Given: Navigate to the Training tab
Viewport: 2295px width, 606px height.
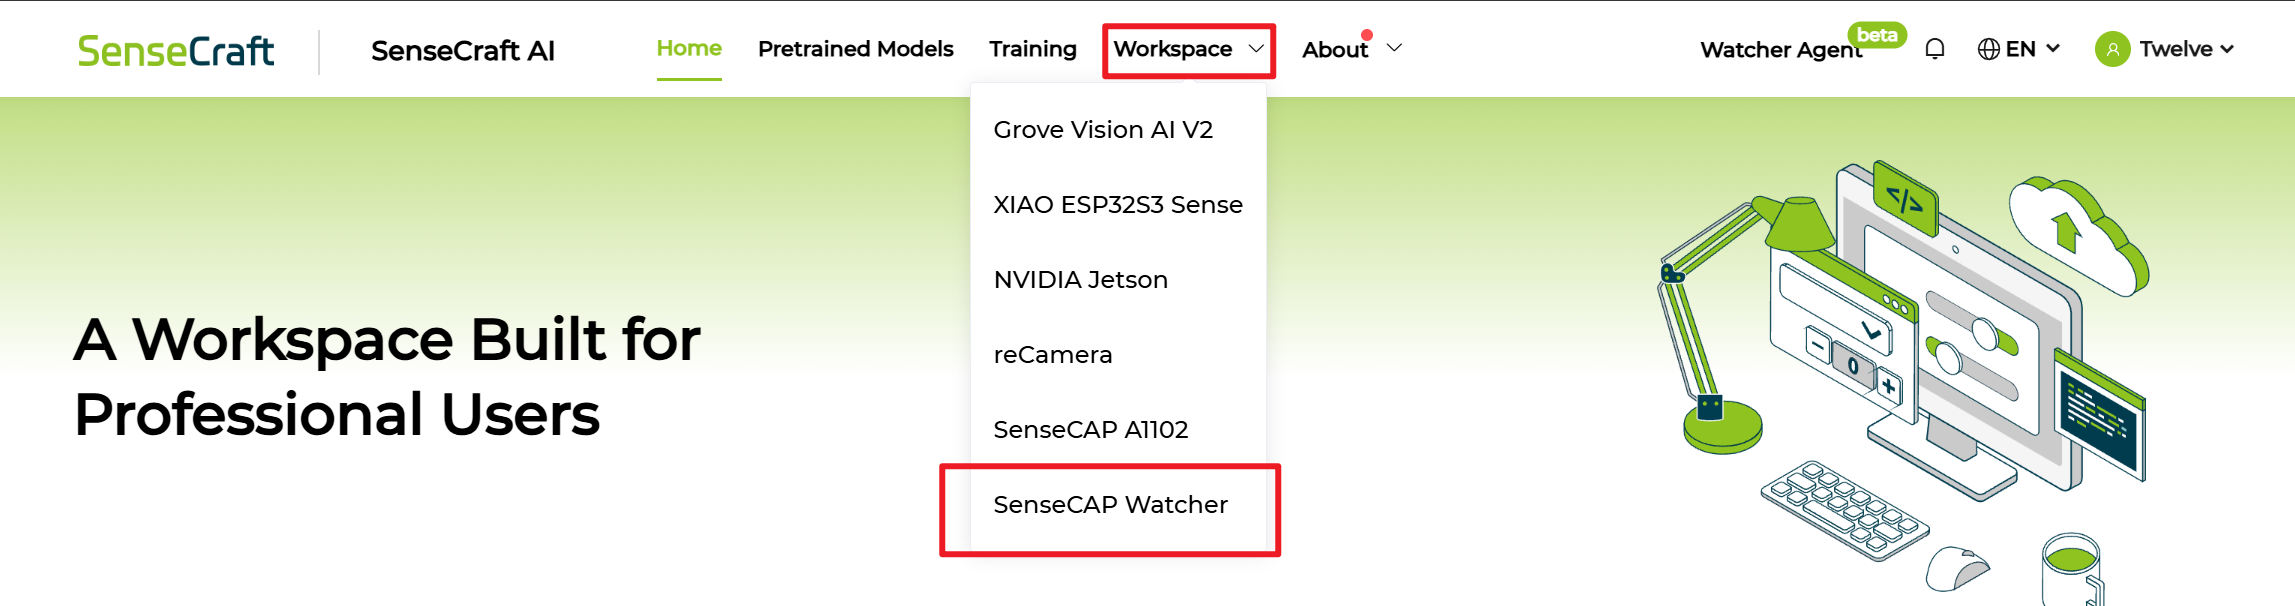Looking at the screenshot, I should point(1033,49).
